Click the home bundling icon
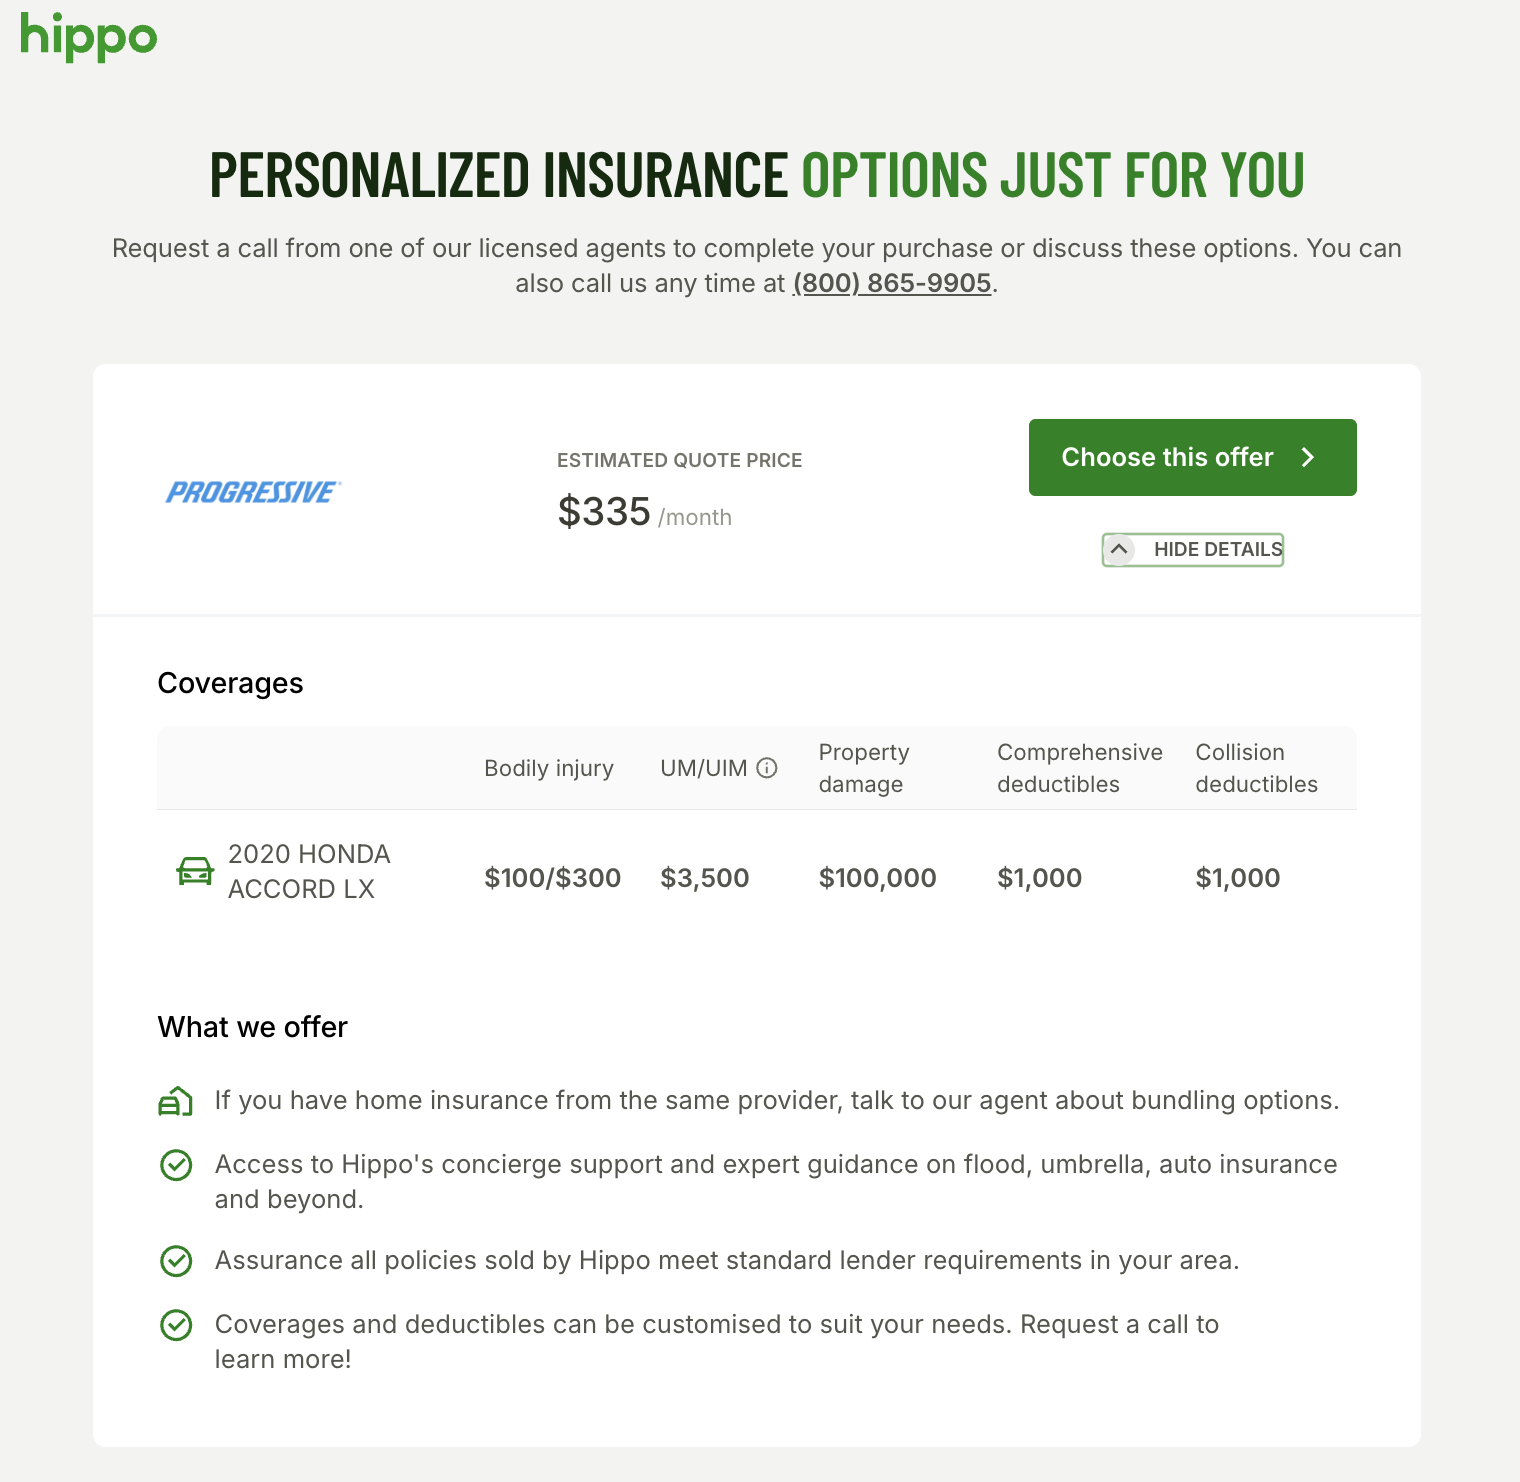Screen dimensions: 1520x1482 pyautogui.click(x=175, y=1101)
